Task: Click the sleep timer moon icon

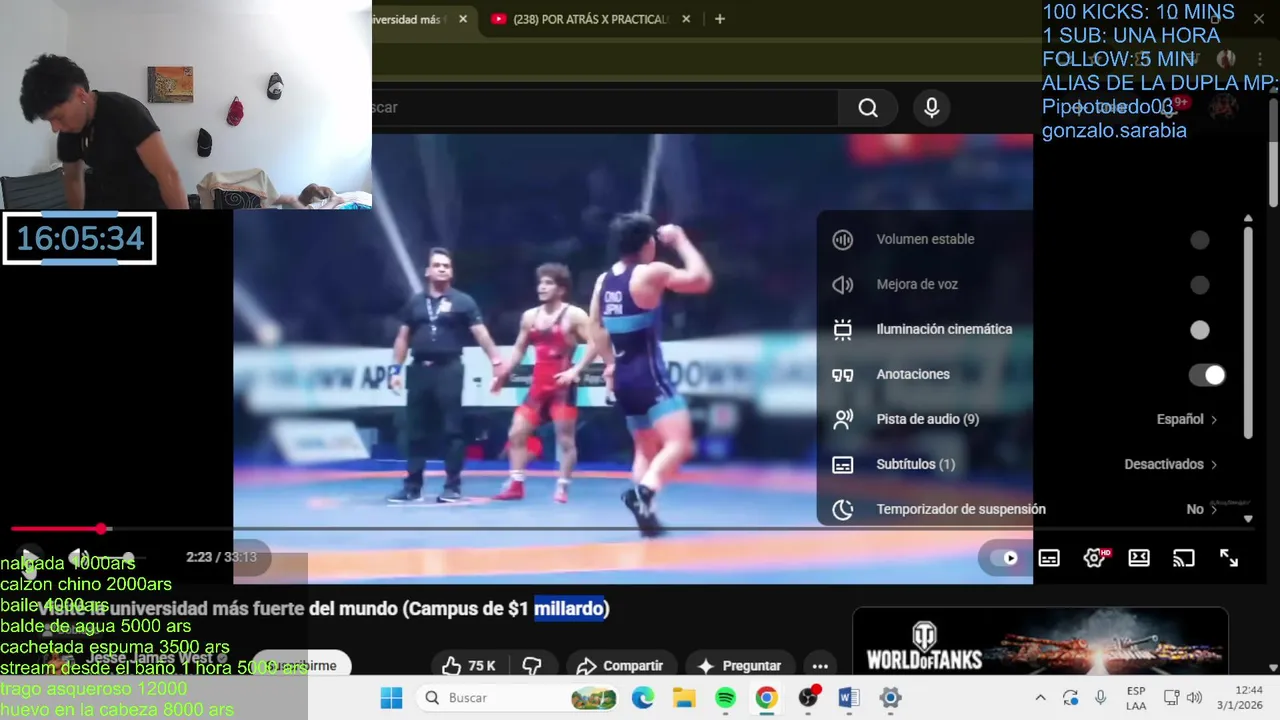Action: (843, 509)
